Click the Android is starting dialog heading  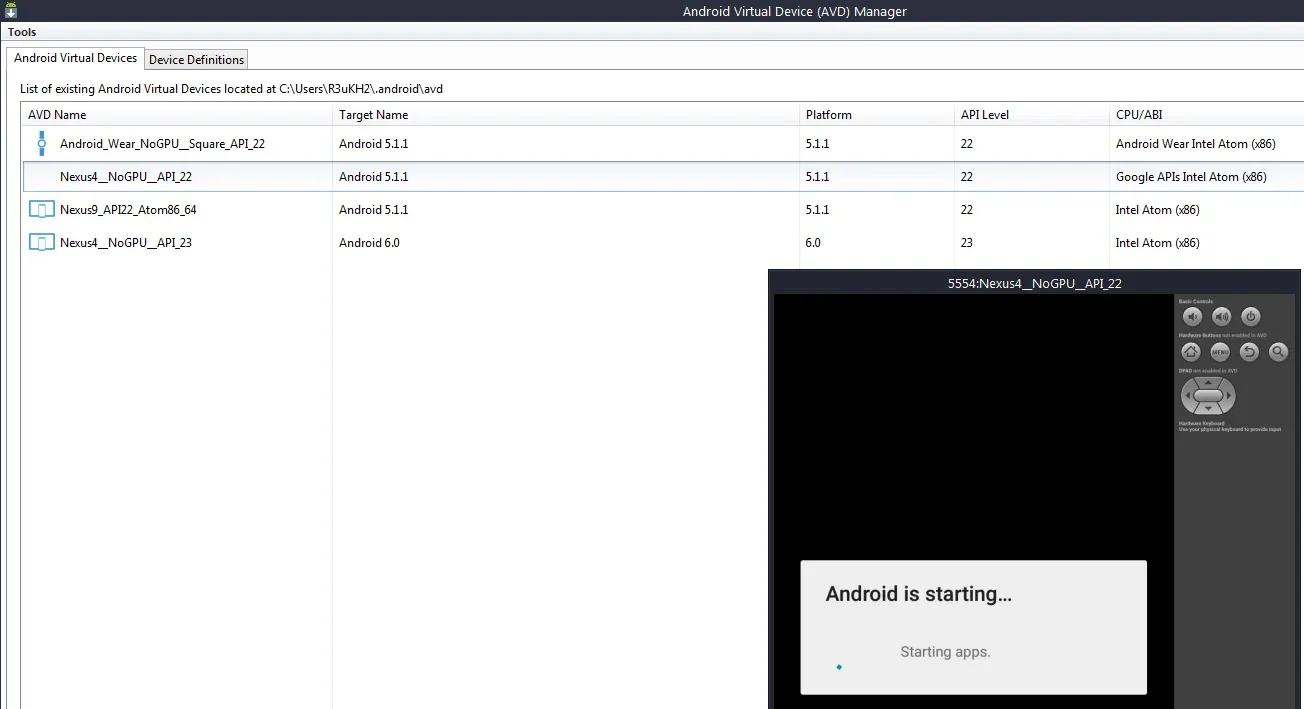pos(919,594)
